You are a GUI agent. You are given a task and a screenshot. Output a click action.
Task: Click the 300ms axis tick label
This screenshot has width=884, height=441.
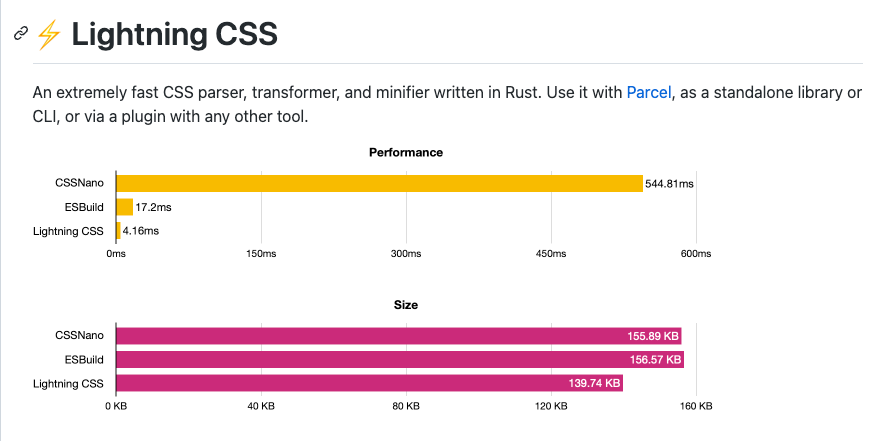[406, 254]
